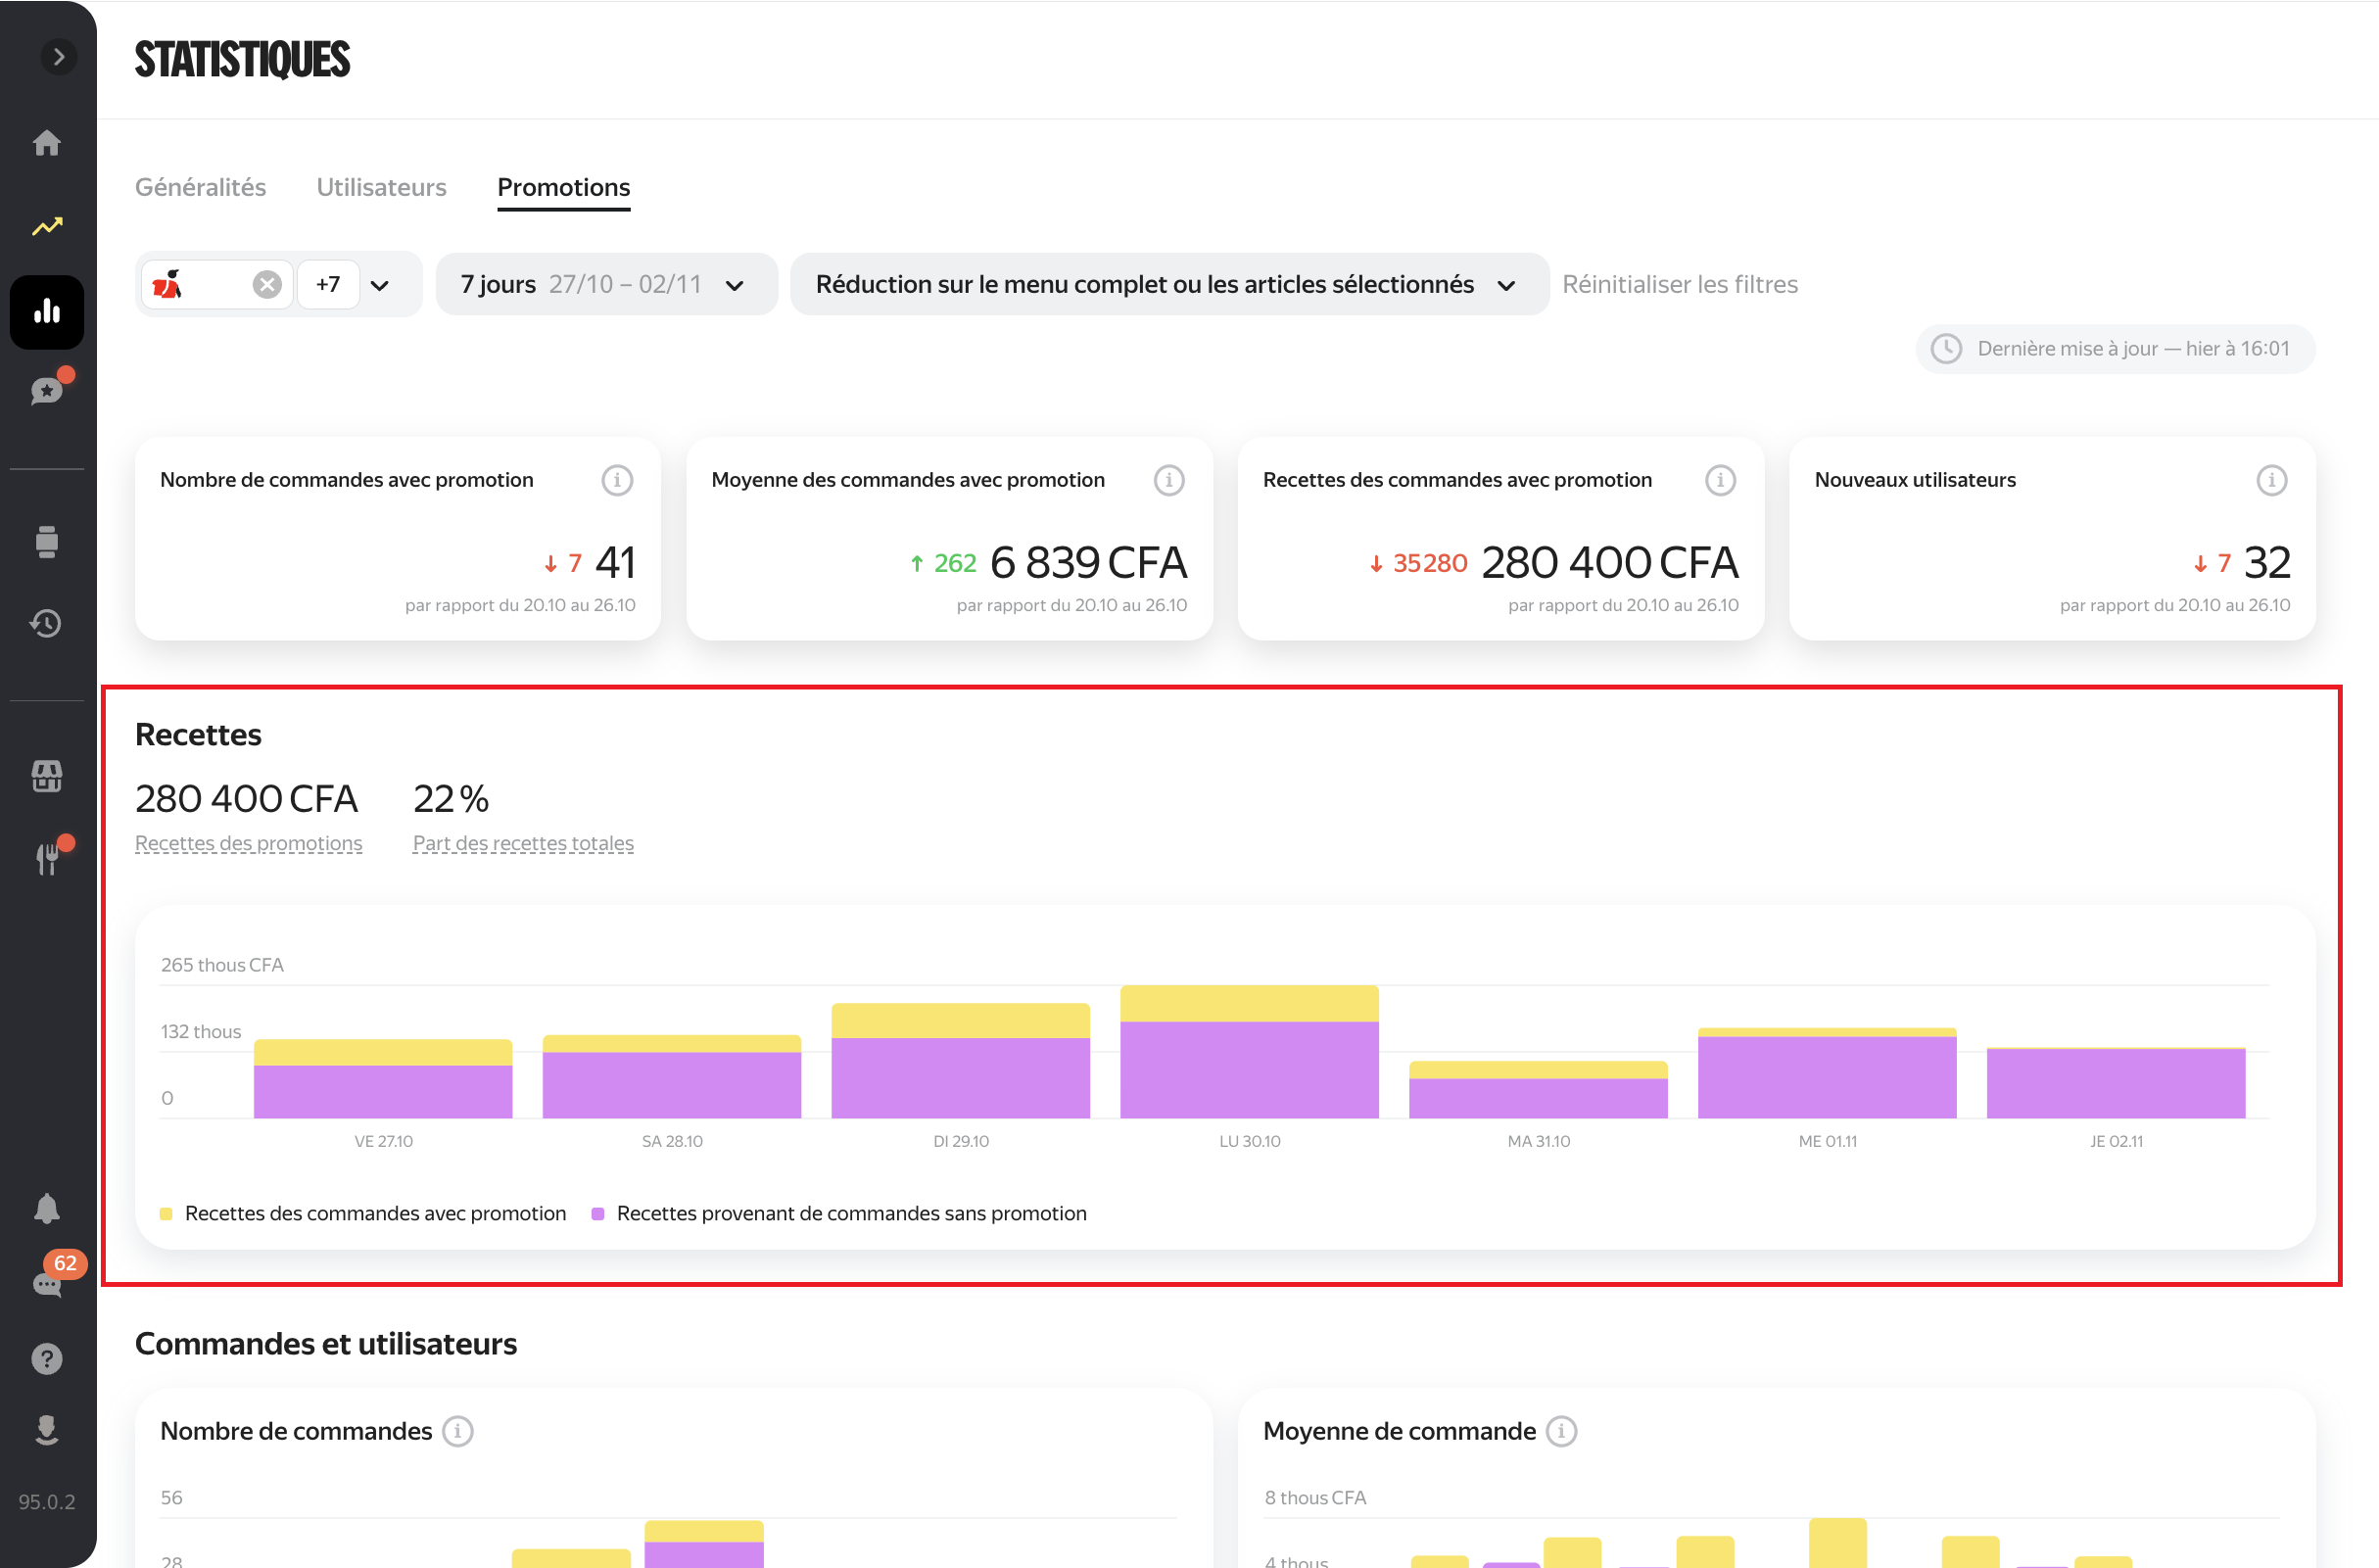Open the user profile icon in sidebar
Screen dimensions: 2379x1568
pos(47,1431)
